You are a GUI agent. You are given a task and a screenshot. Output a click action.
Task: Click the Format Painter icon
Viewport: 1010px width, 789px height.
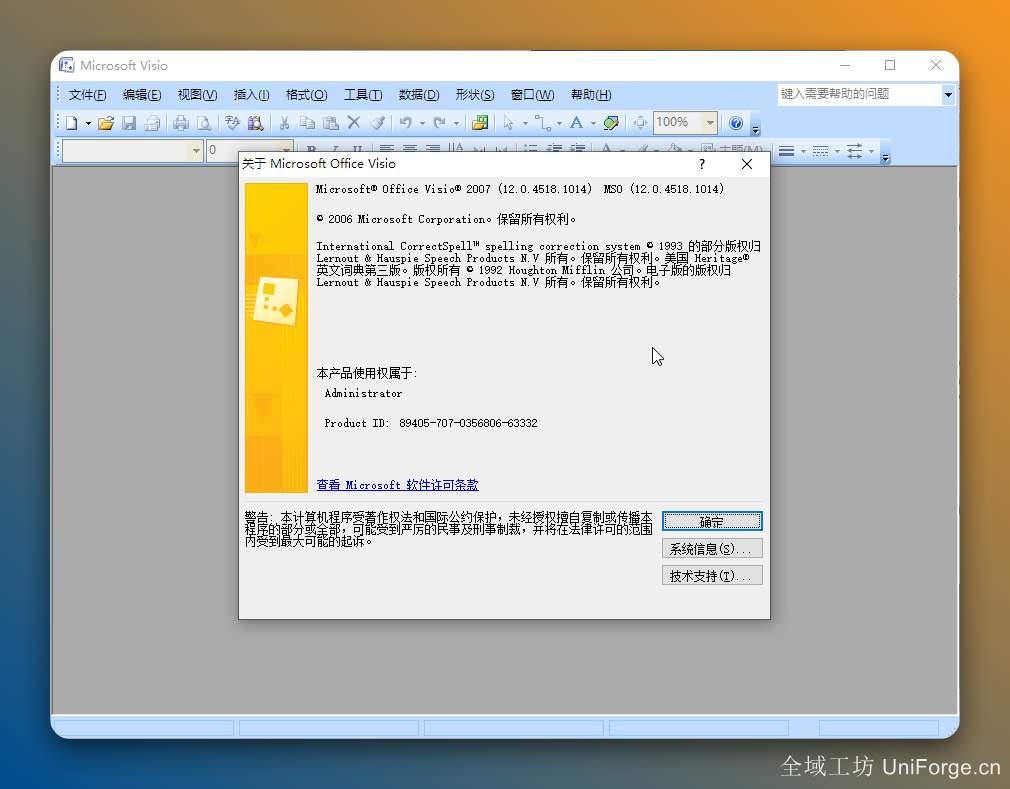[x=377, y=122]
